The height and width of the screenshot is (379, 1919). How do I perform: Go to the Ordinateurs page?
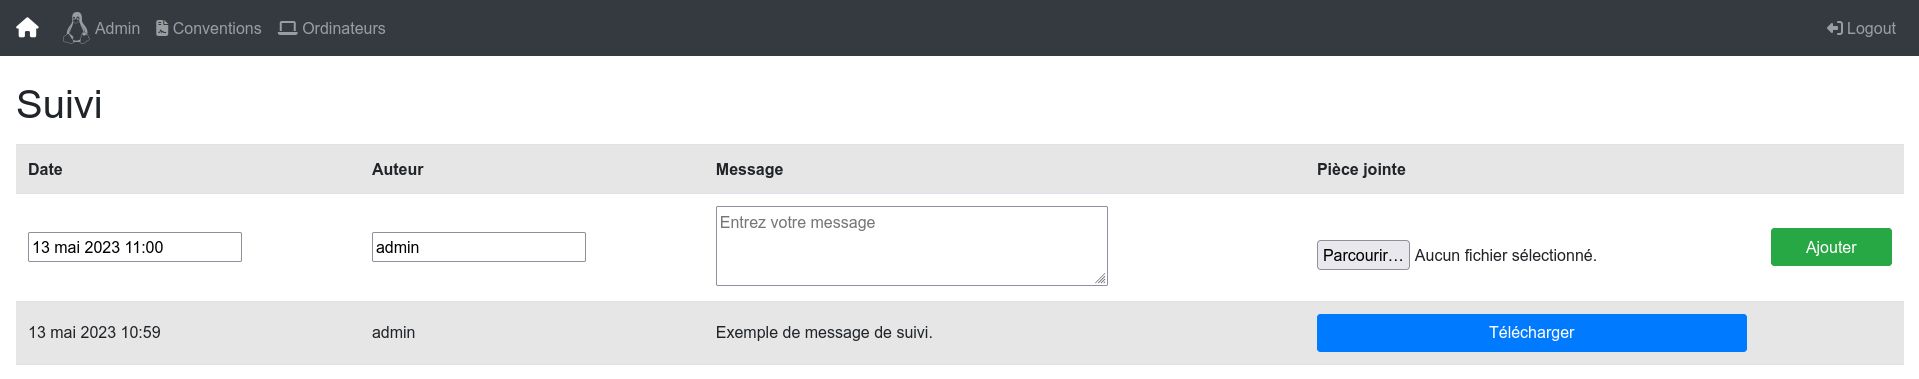tap(332, 28)
